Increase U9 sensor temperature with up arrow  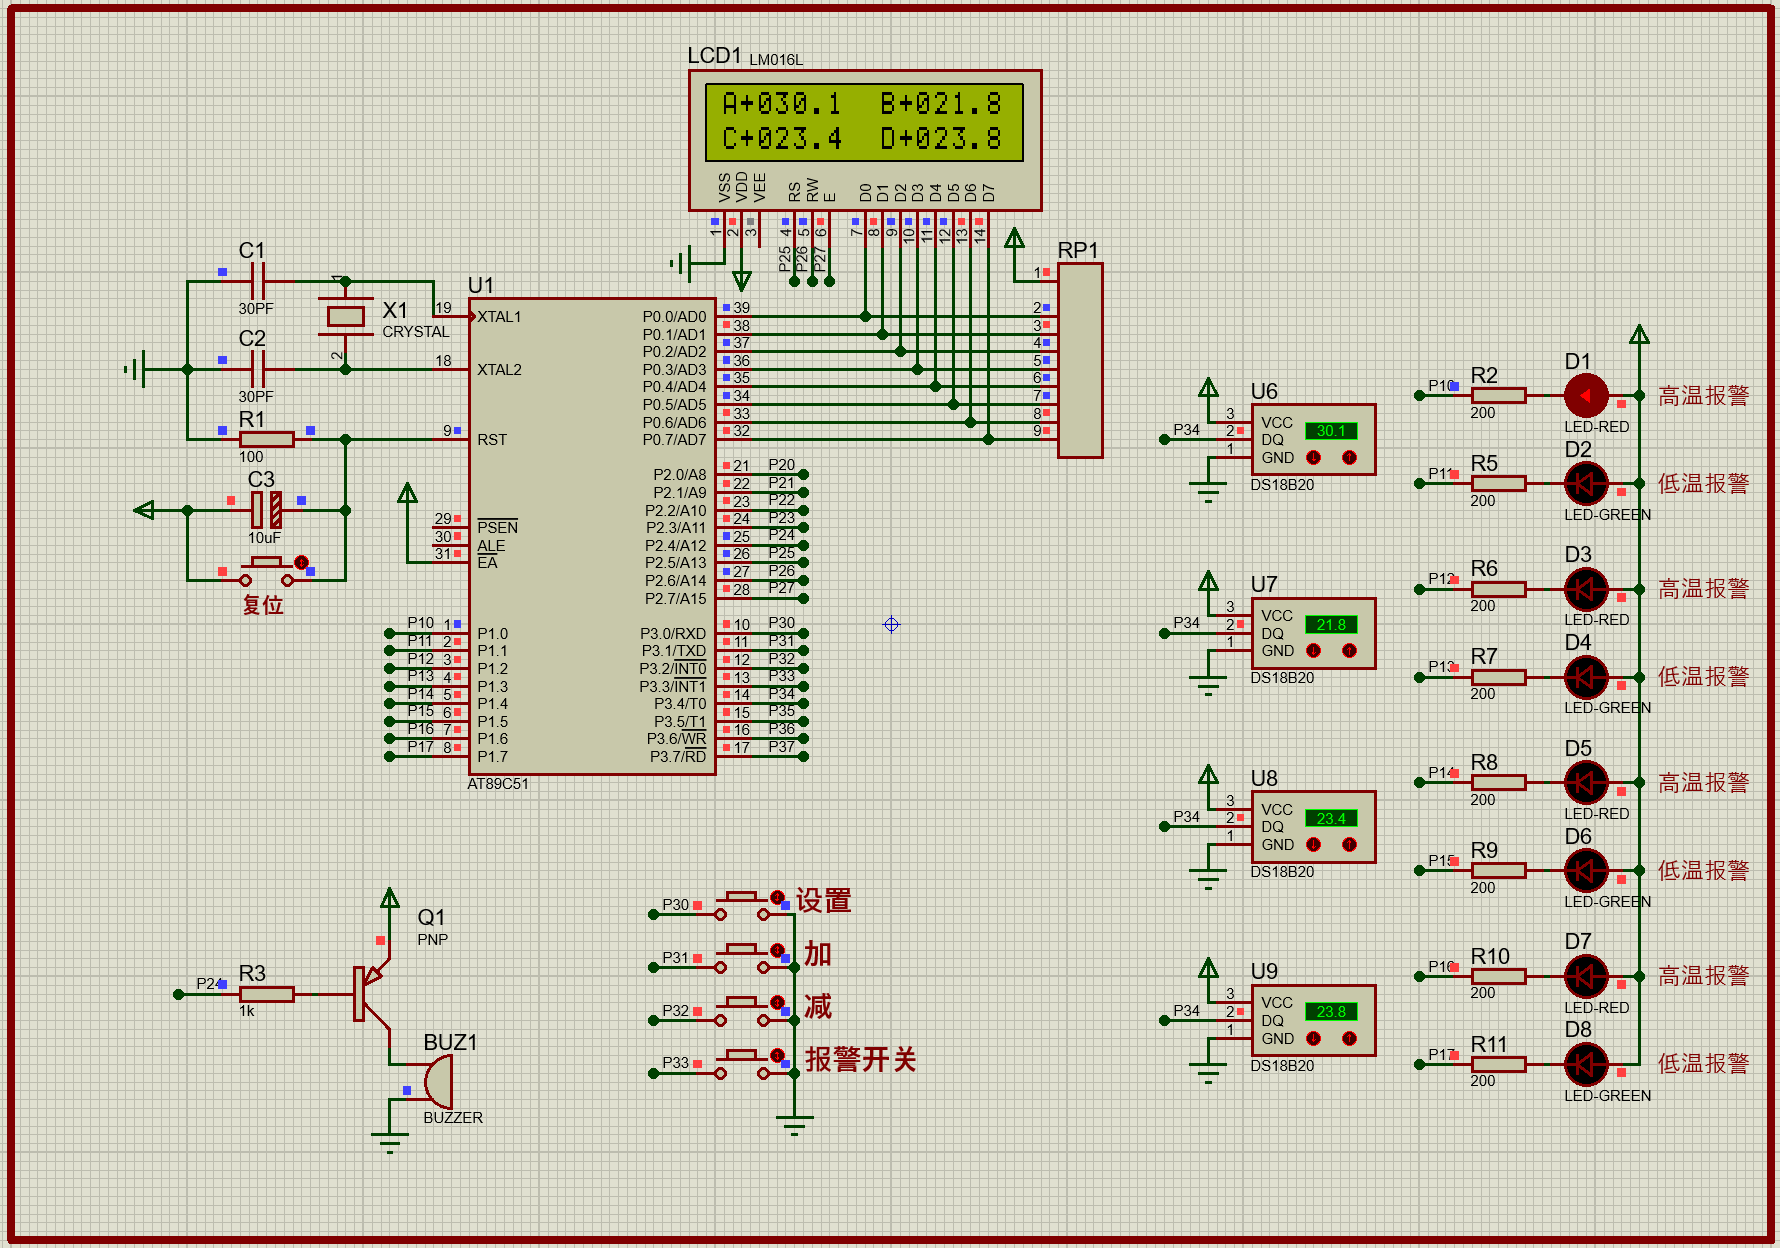pyautogui.click(x=1349, y=1039)
